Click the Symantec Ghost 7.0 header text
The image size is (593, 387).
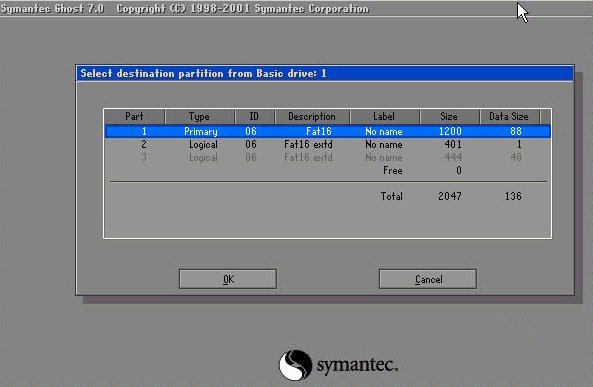click(x=52, y=8)
